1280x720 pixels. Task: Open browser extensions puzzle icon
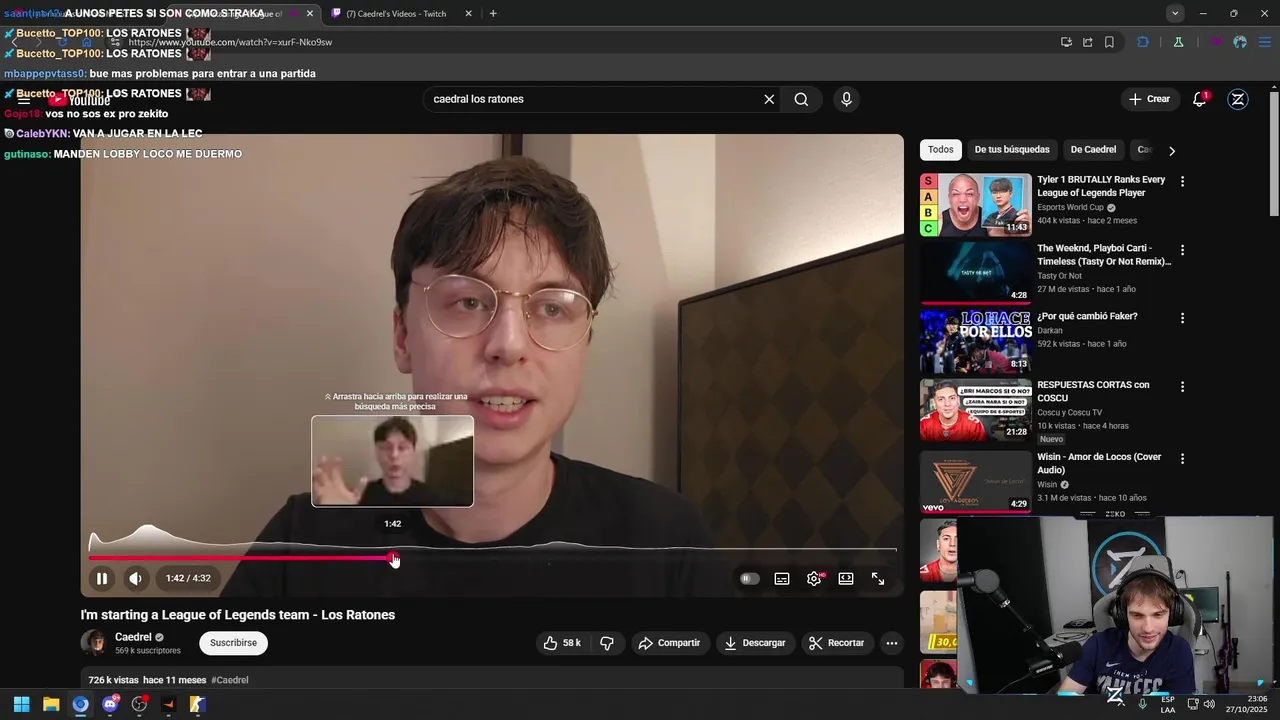pyautogui.click(x=1143, y=42)
